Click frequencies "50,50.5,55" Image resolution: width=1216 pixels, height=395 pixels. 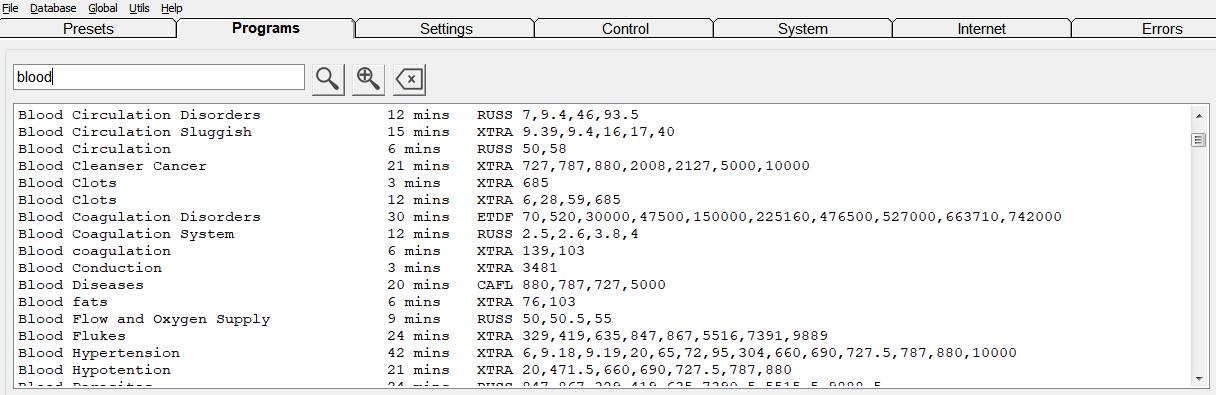567,319
